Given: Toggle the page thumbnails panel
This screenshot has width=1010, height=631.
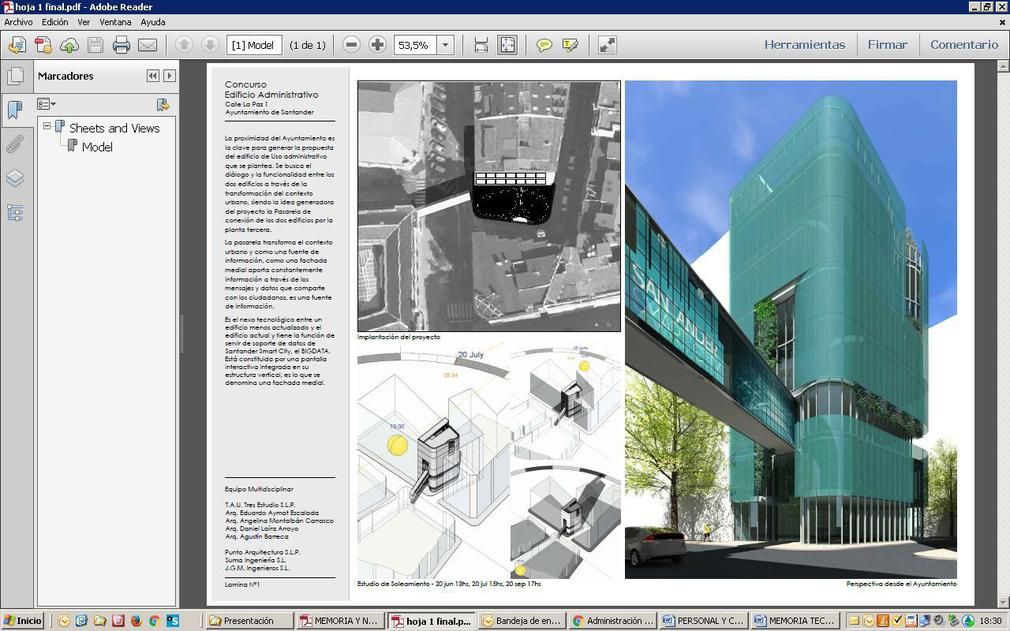Looking at the screenshot, I should (x=15, y=76).
